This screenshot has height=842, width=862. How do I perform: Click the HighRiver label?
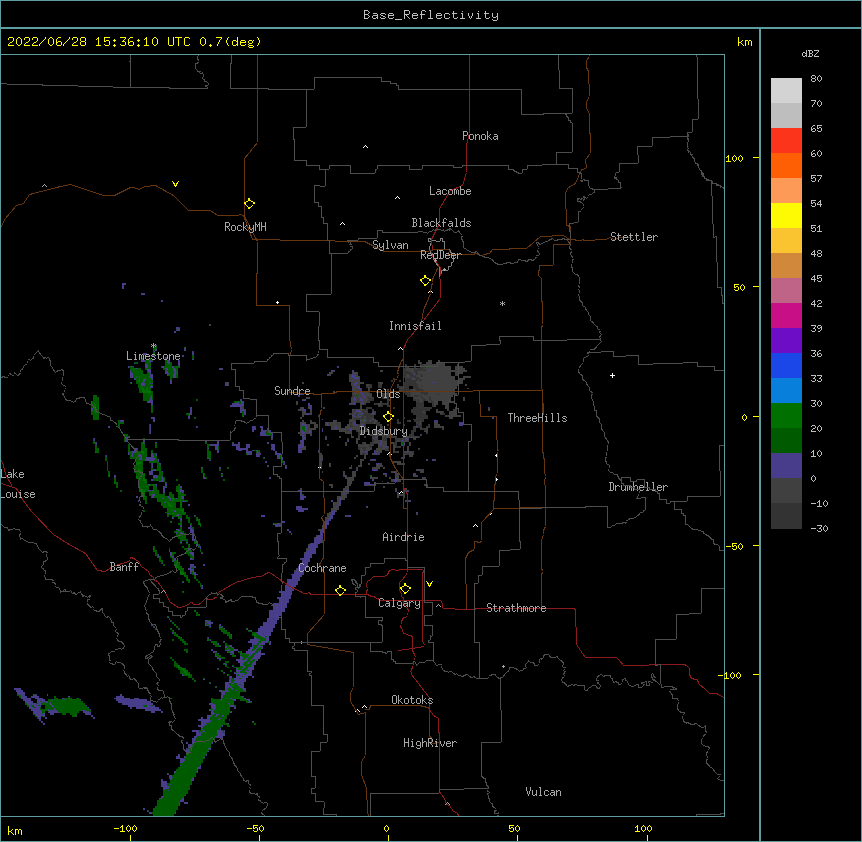click(430, 743)
